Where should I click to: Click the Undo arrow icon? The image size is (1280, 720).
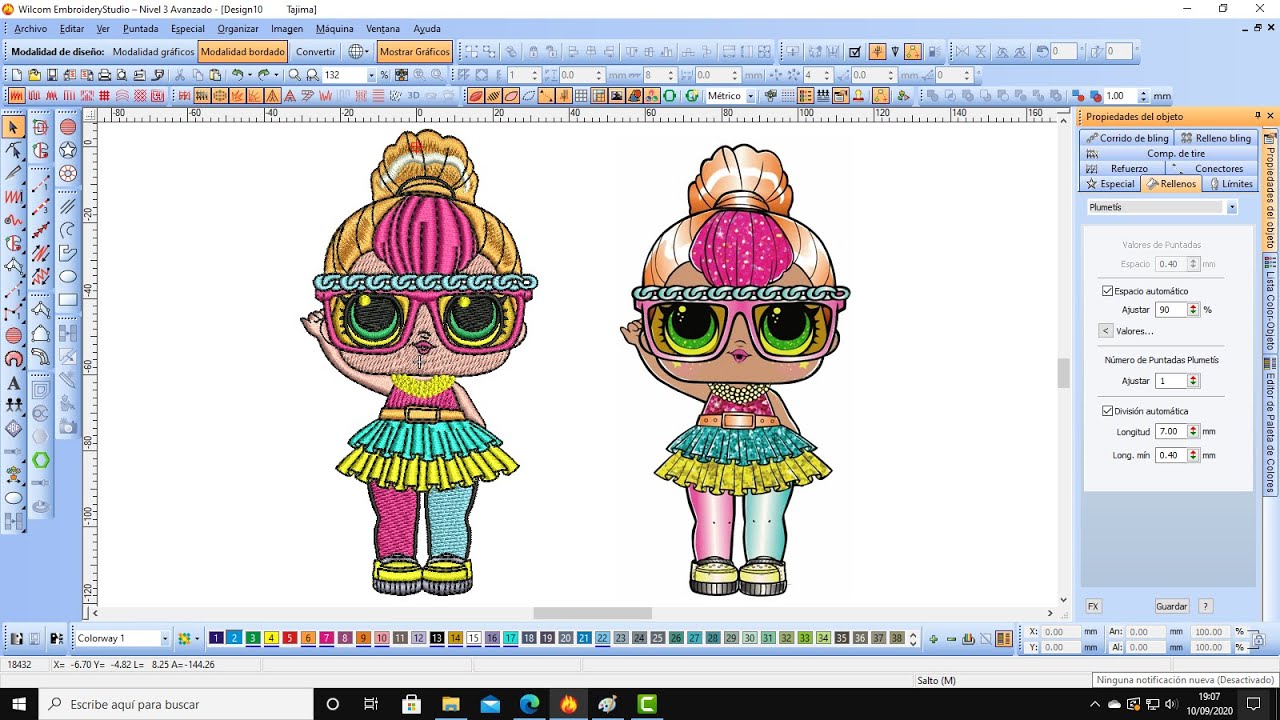click(x=238, y=75)
